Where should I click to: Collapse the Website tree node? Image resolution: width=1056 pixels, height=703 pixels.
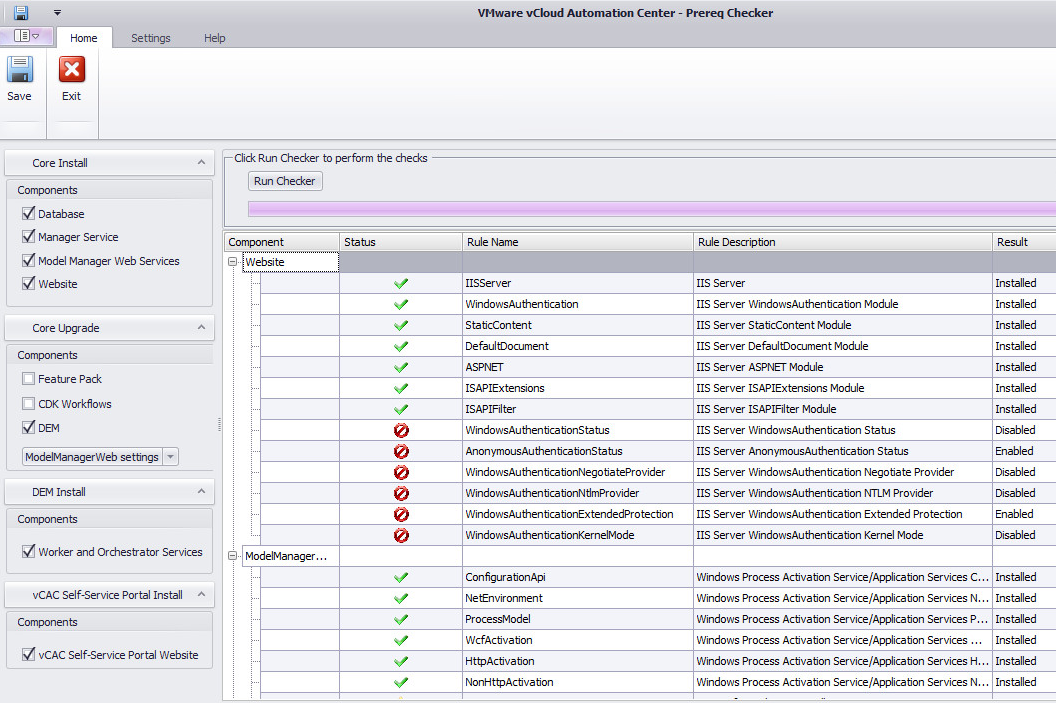[232, 262]
